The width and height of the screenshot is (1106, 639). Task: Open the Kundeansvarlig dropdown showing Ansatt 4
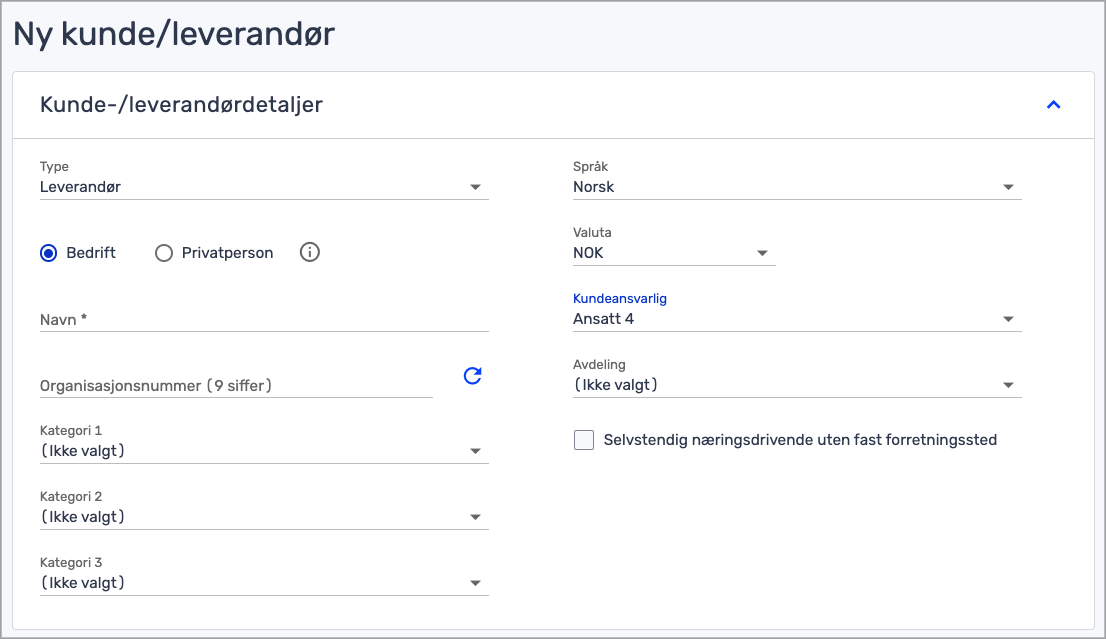(796, 319)
